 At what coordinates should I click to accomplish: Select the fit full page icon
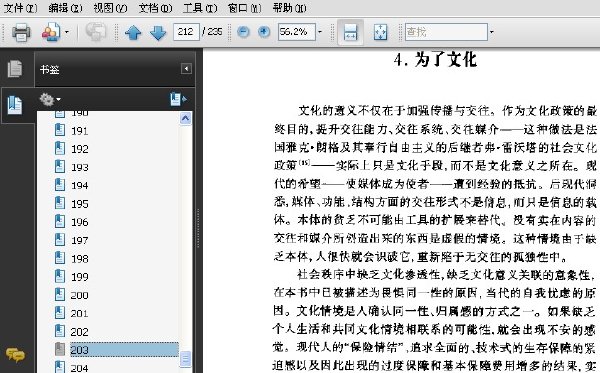[380, 32]
